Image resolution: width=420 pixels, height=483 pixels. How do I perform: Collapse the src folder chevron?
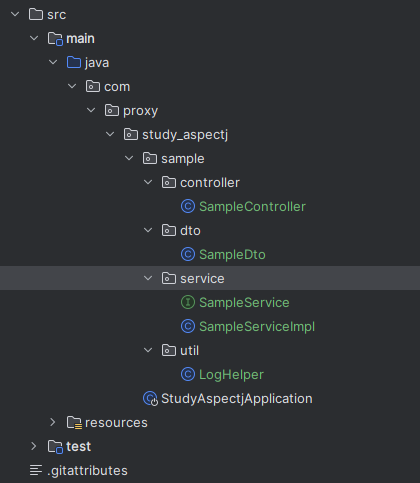(15, 14)
